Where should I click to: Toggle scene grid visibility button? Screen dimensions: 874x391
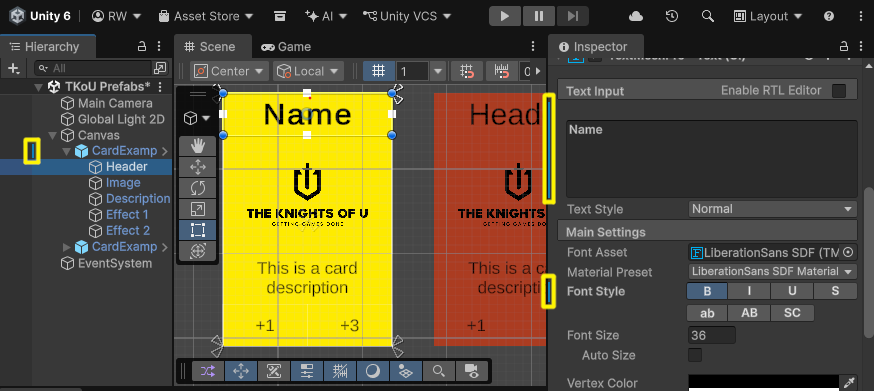point(378,71)
